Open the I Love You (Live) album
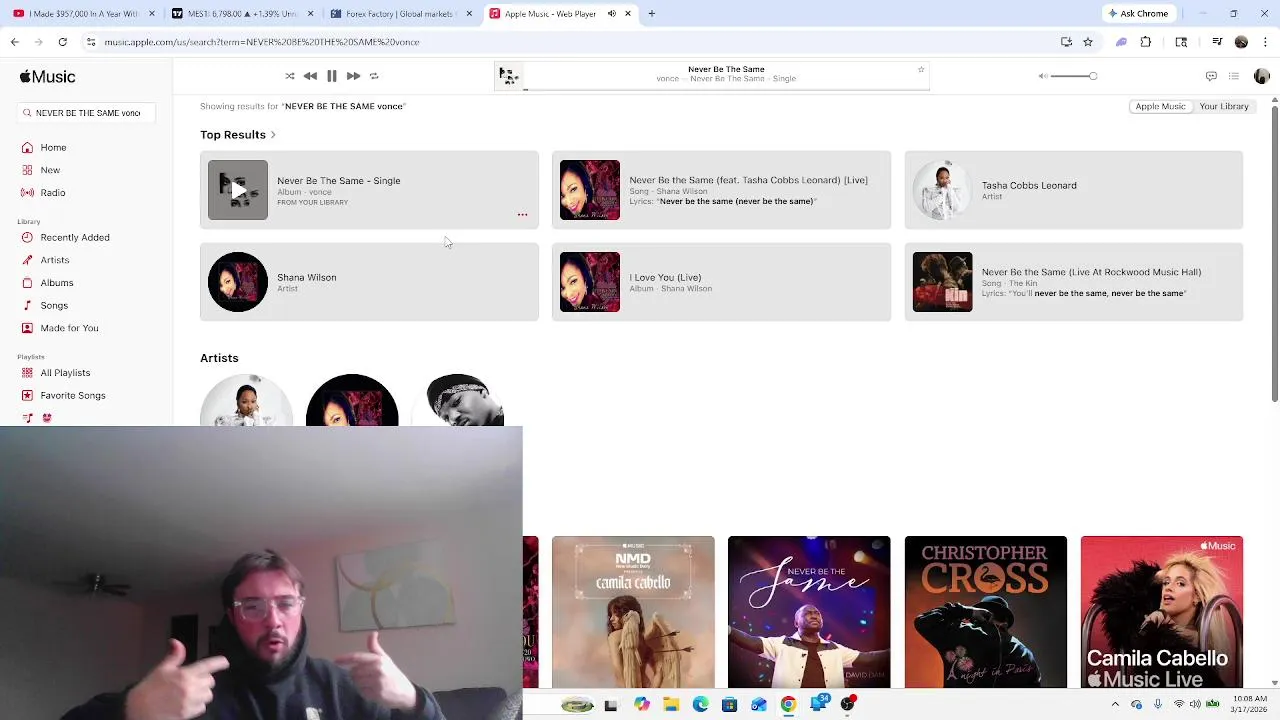The width and height of the screenshot is (1280, 720). tap(721, 282)
